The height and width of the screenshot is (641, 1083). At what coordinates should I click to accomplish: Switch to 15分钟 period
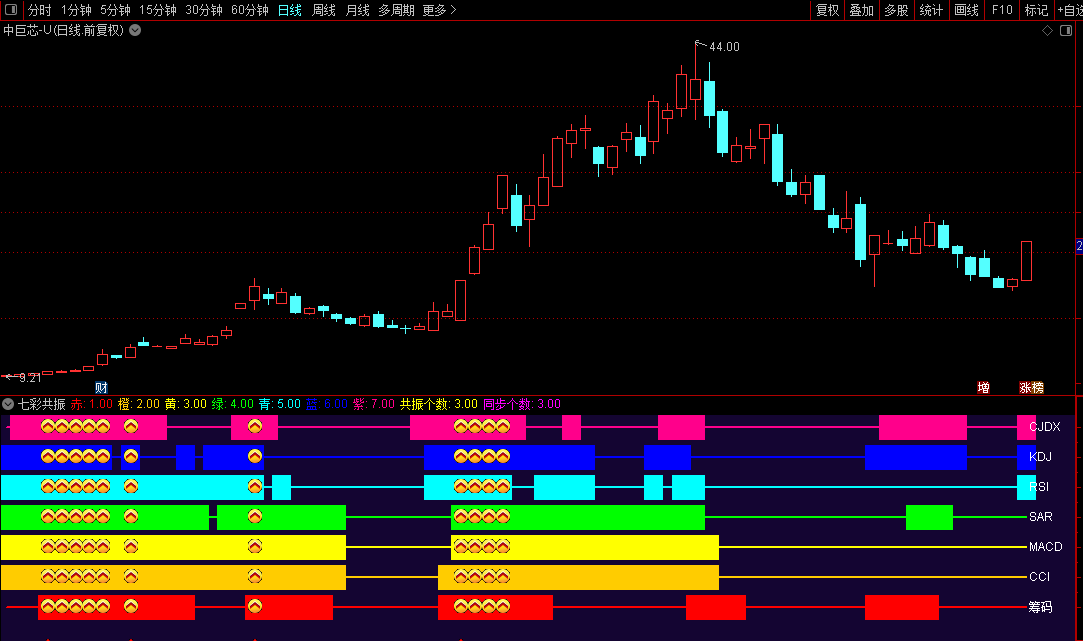157,10
